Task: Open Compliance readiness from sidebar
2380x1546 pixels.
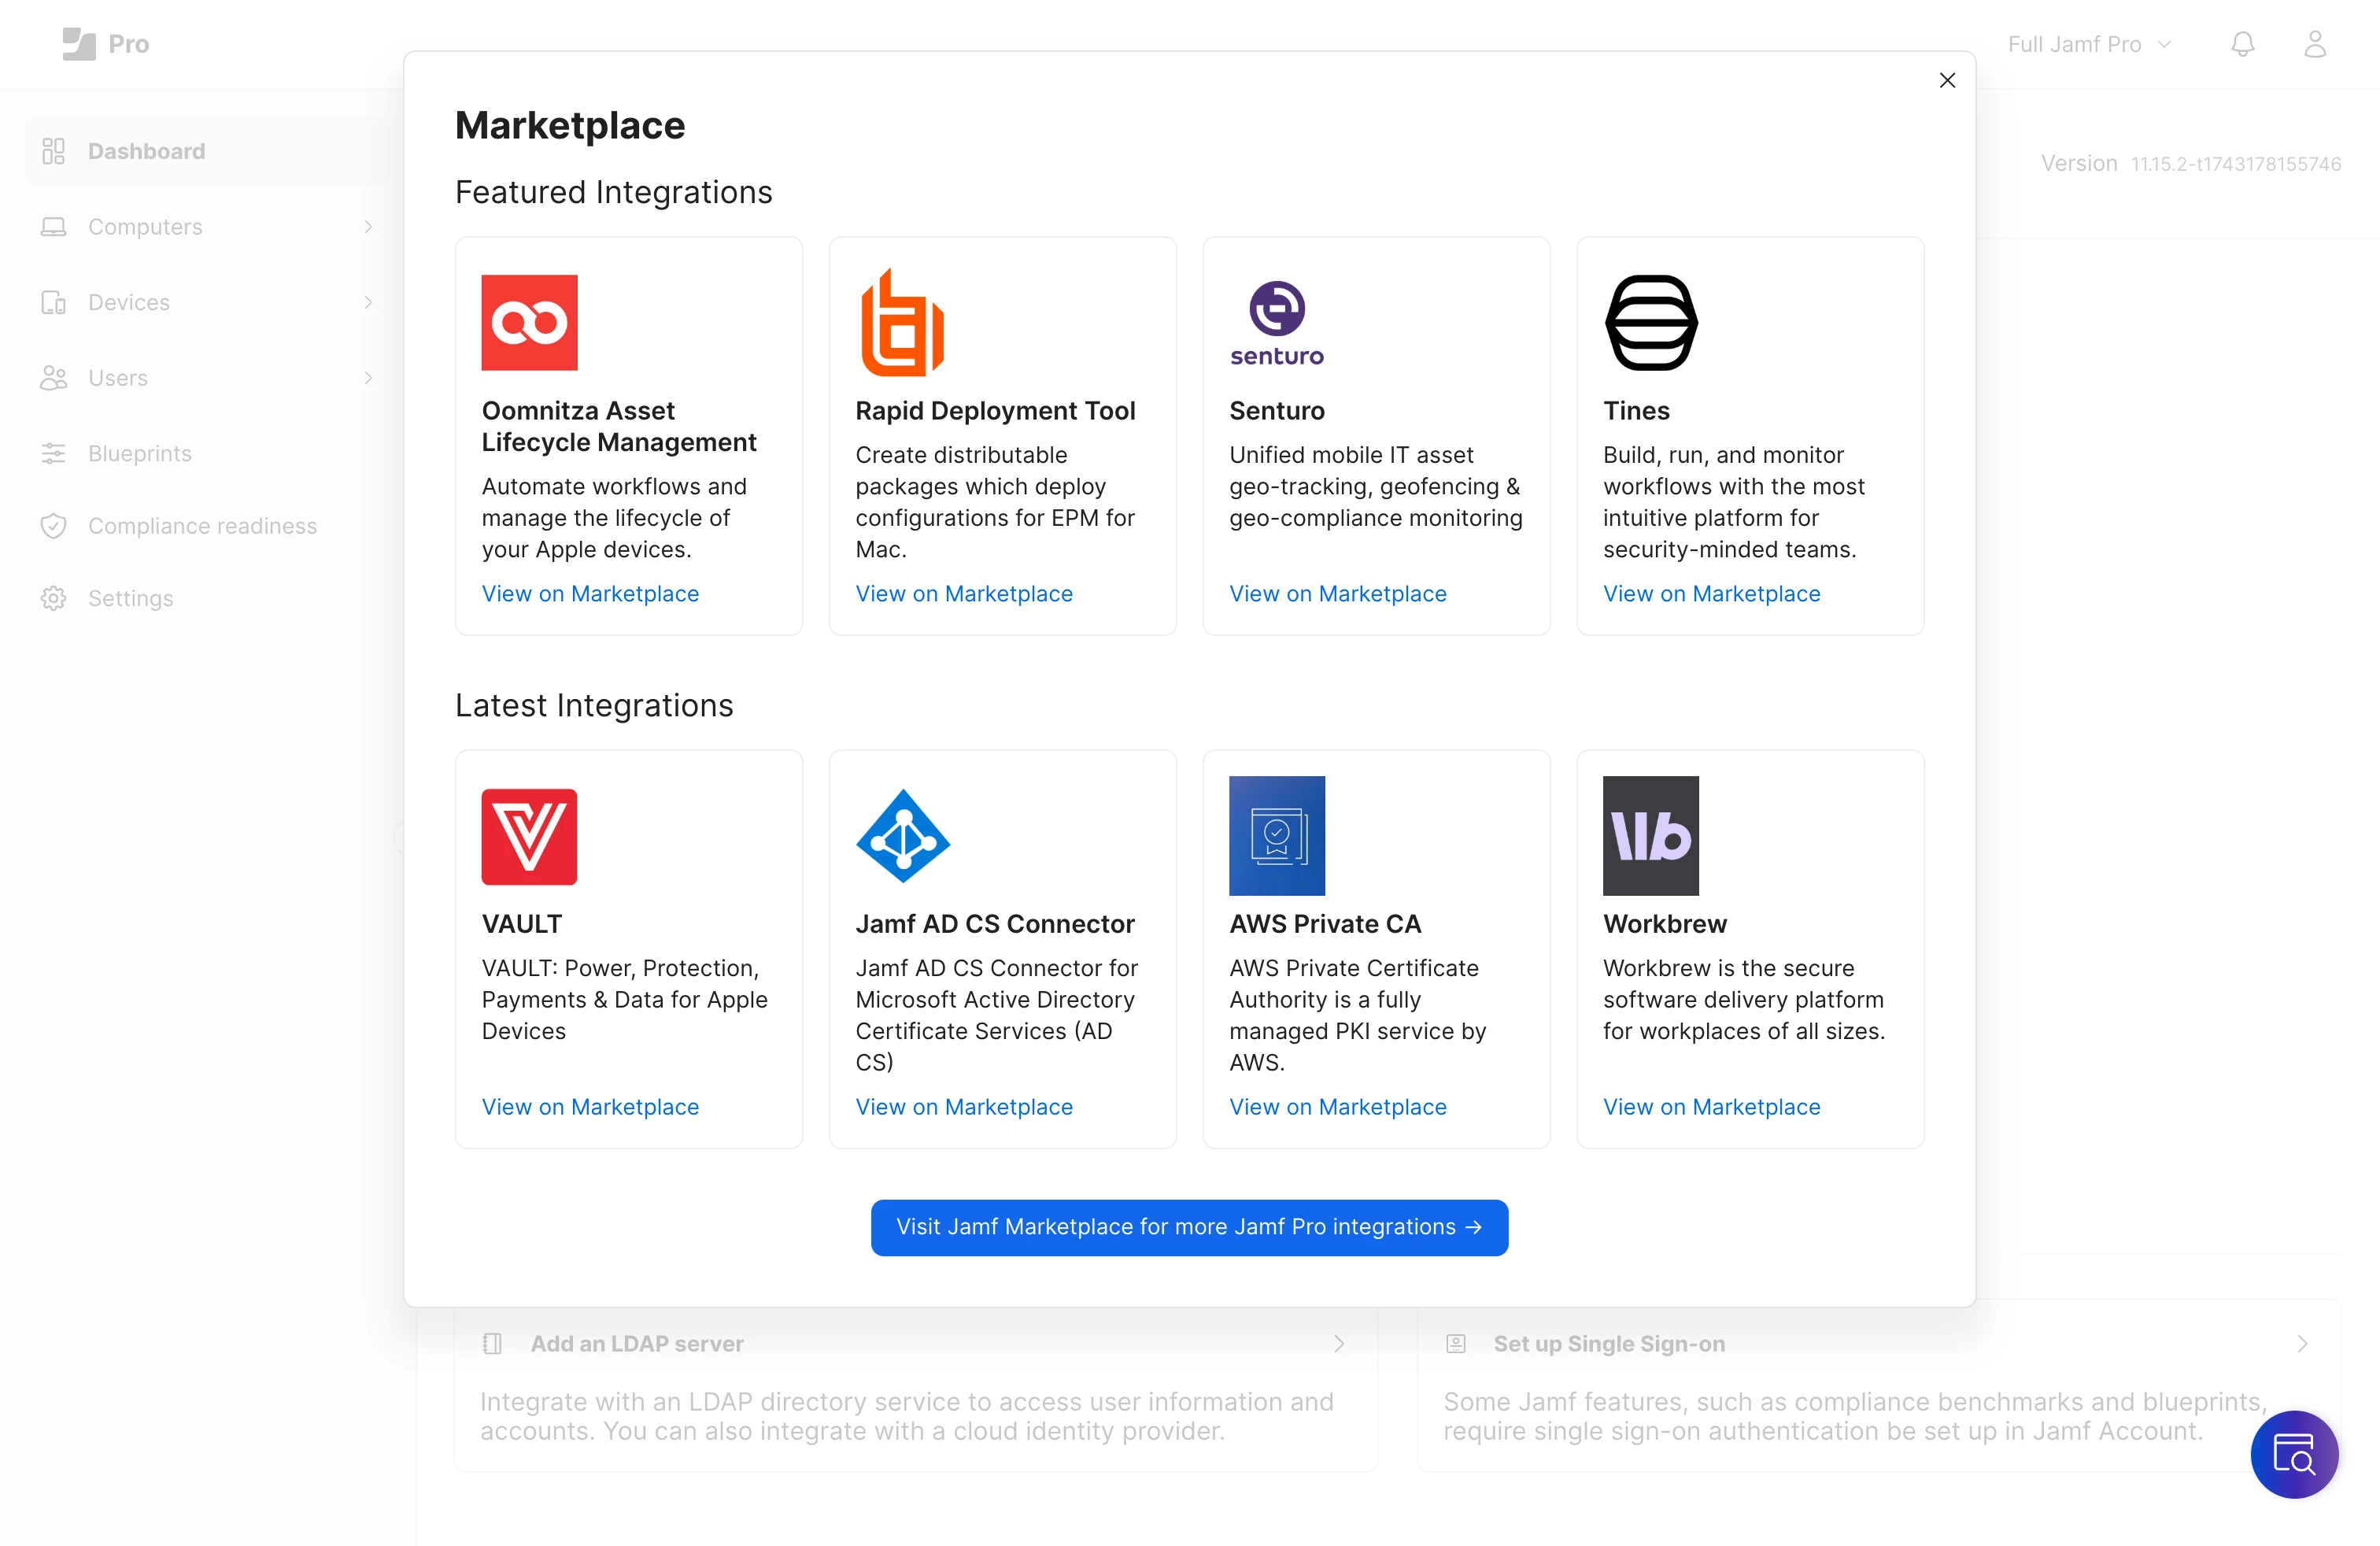Action: coord(202,526)
